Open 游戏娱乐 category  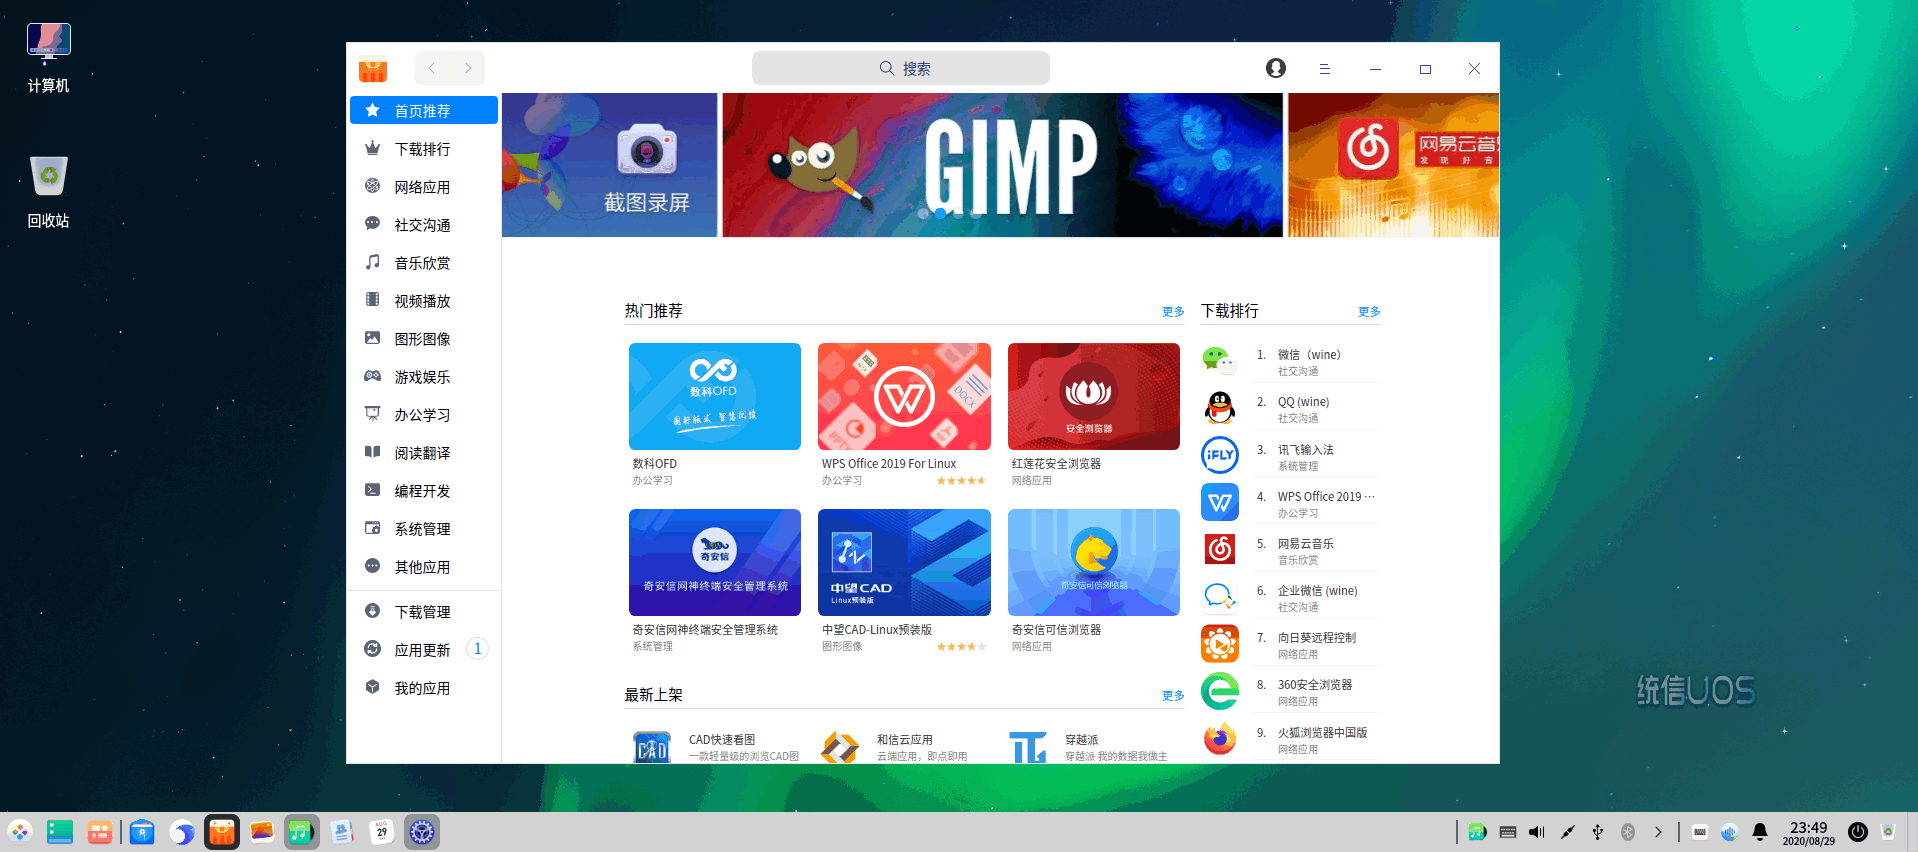(424, 376)
